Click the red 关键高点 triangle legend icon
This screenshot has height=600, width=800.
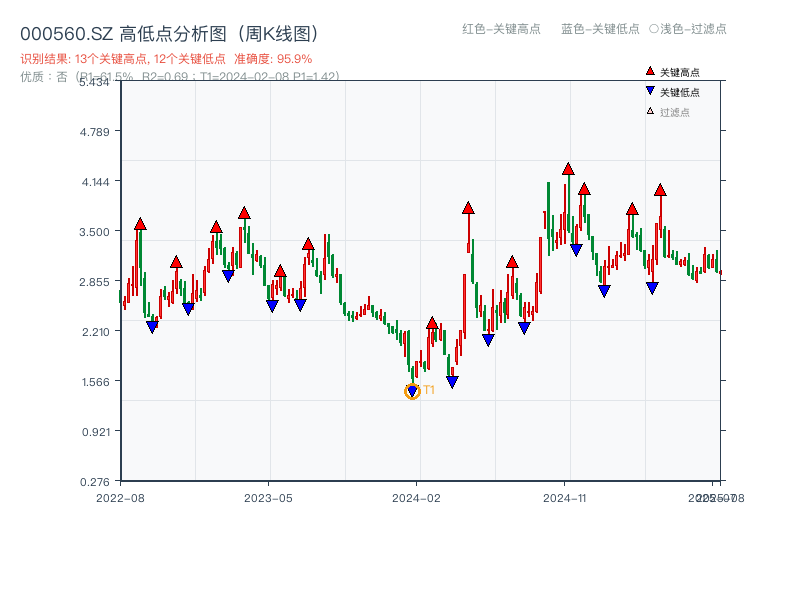pos(650,71)
